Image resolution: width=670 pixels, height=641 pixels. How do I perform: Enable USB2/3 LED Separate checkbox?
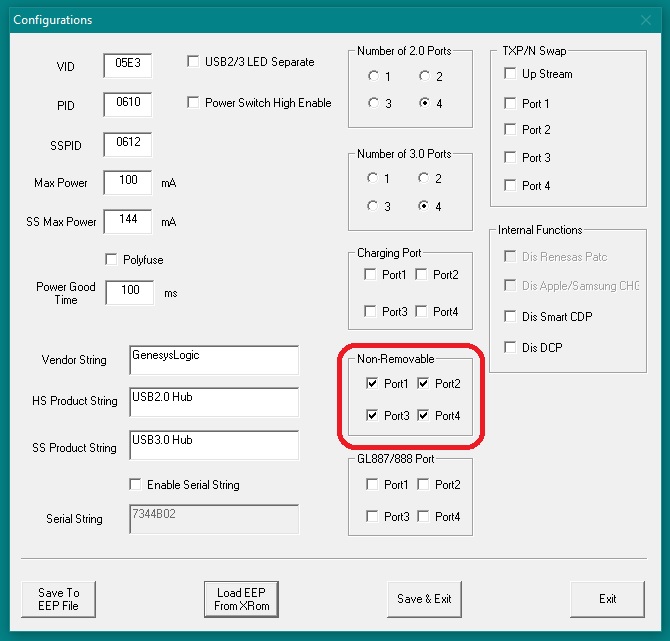click(194, 62)
